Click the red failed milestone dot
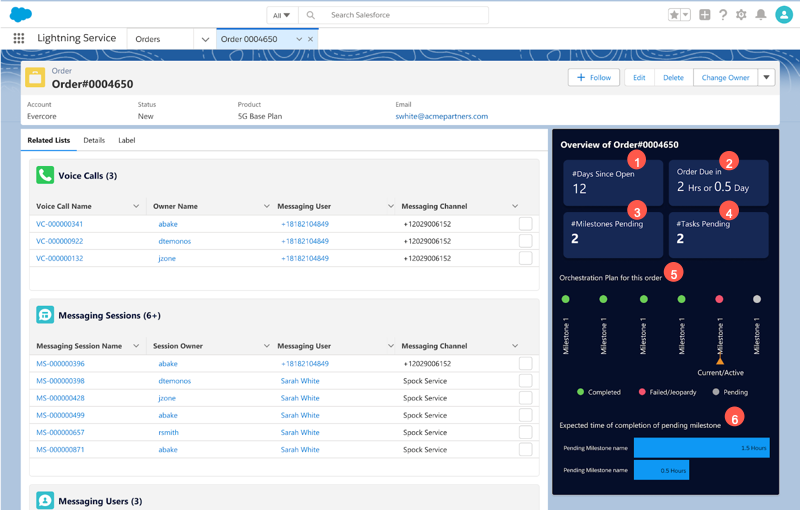The height and width of the screenshot is (510, 800). coord(719,299)
